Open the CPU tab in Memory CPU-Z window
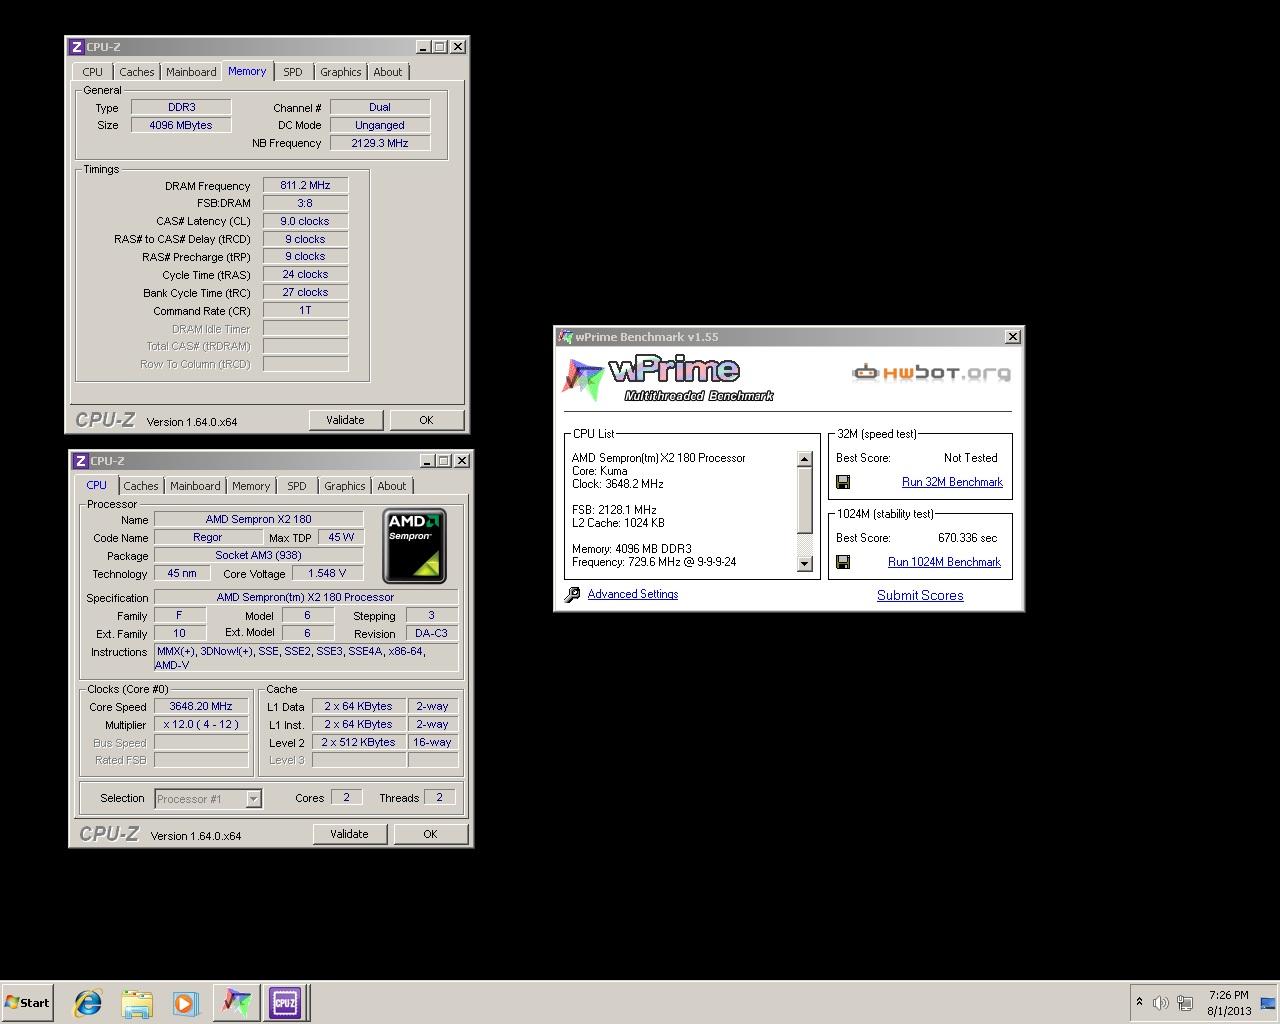The width and height of the screenshot is (1280, 1024). pos(92,72)
